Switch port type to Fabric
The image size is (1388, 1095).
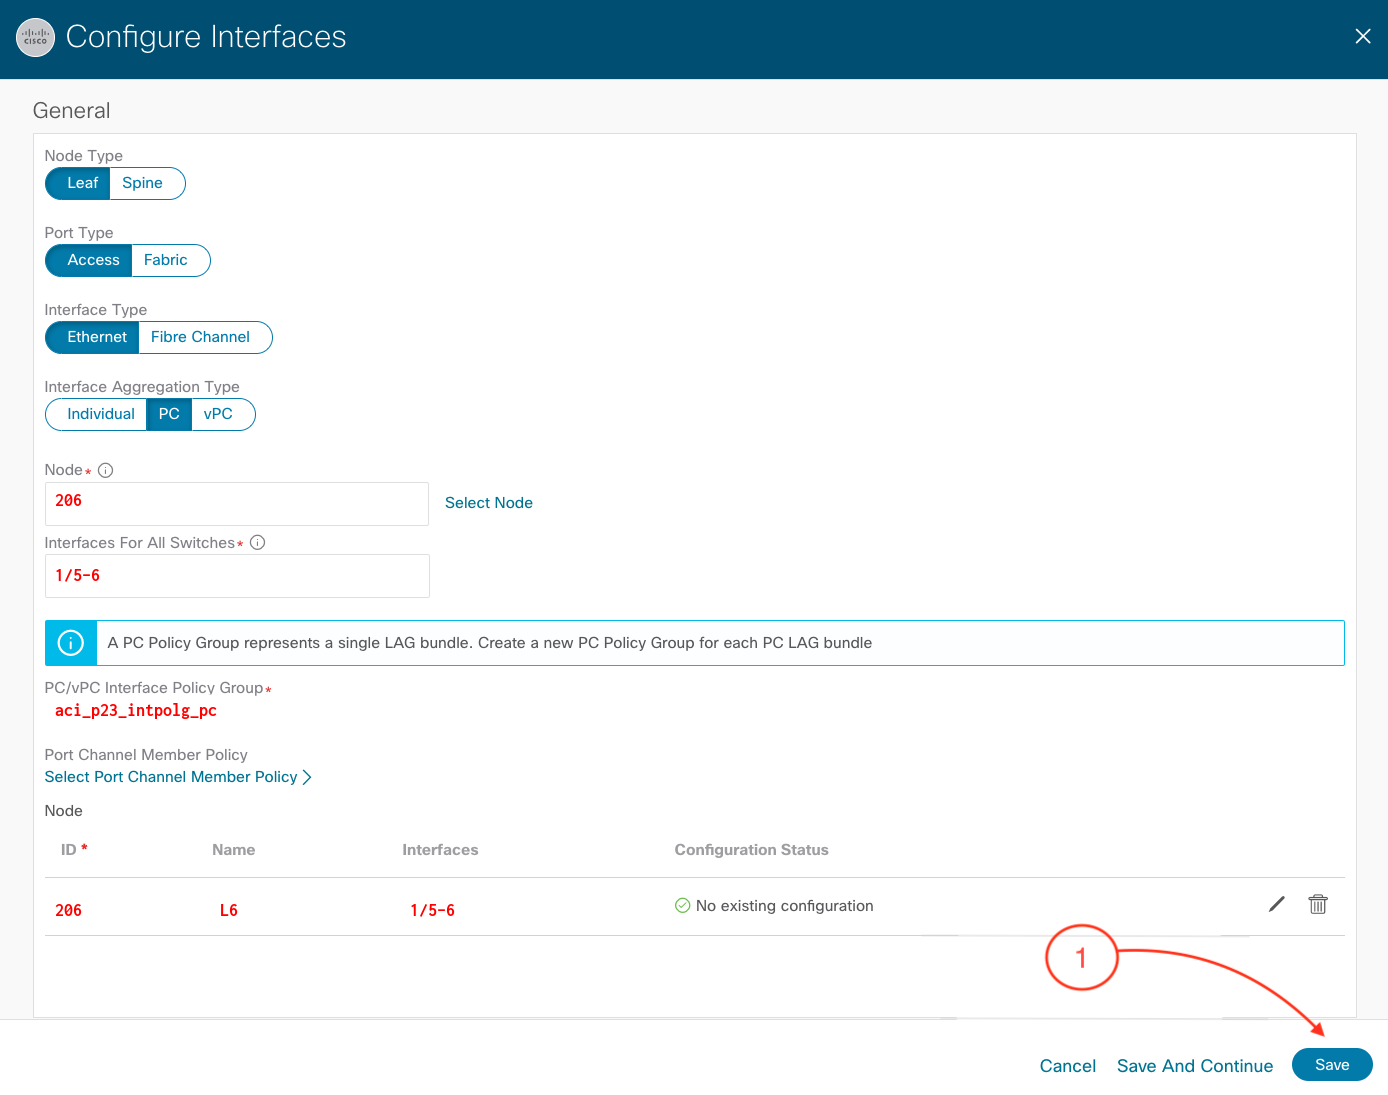pos(166,260)
